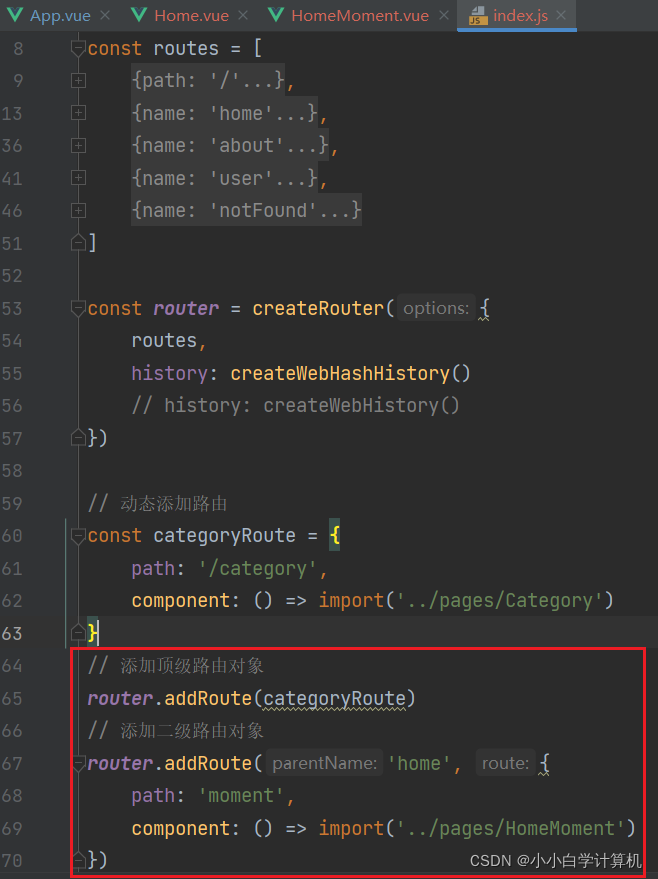Click the fold-end marker on line 63

click(78, 633)
